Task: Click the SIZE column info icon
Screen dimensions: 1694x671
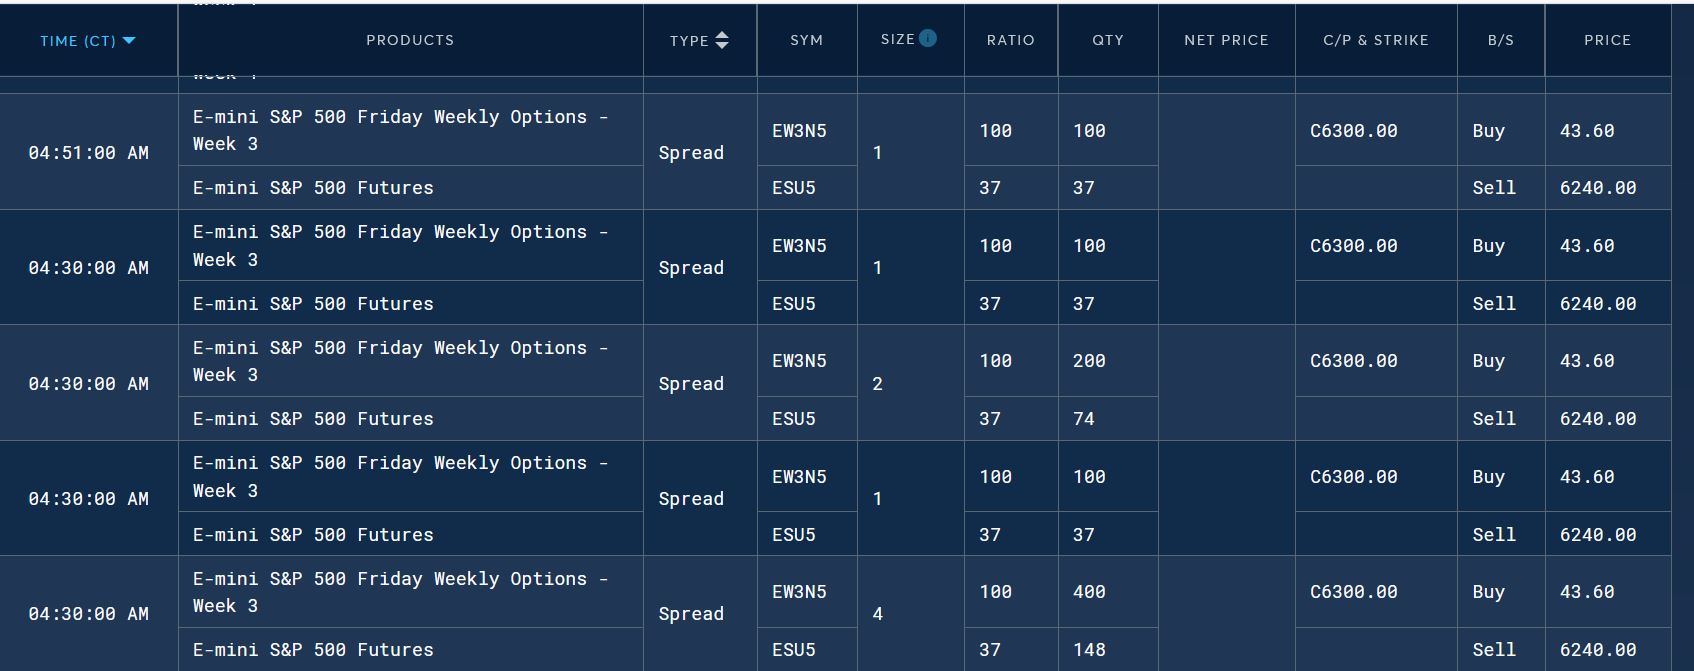Action: tap(928, 38)
